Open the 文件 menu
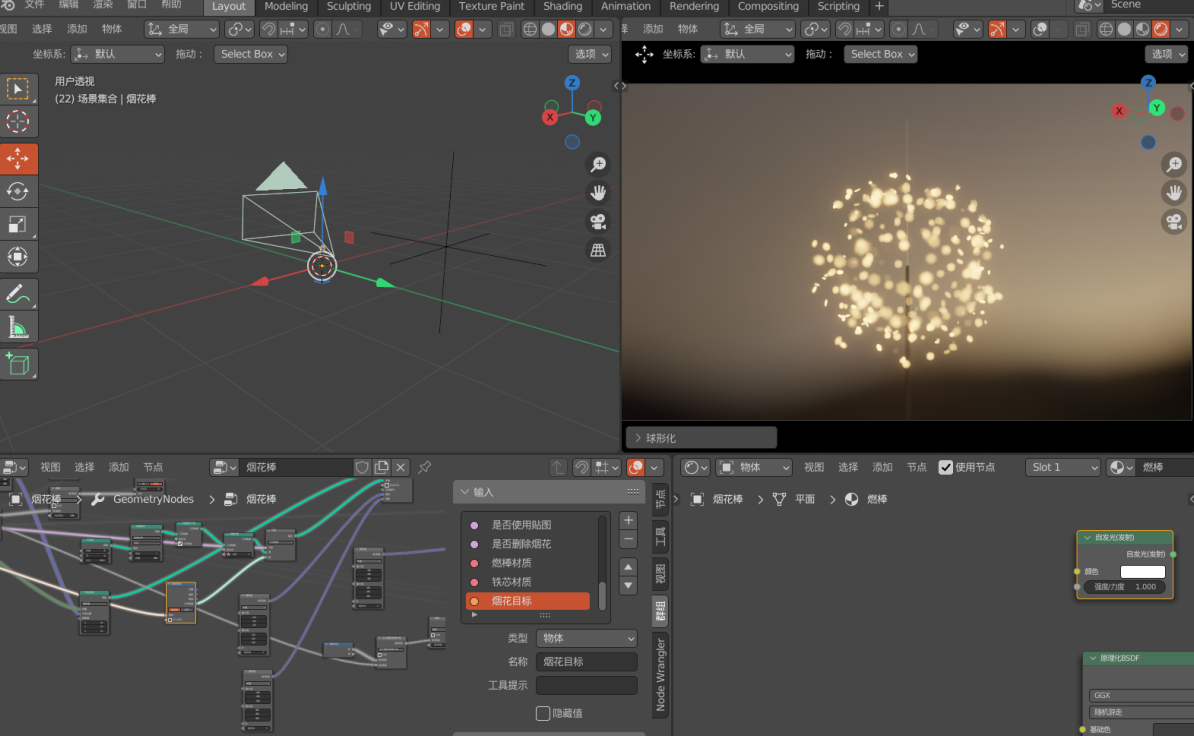This screenshot has width=1194, height=736. pos(34,5)
